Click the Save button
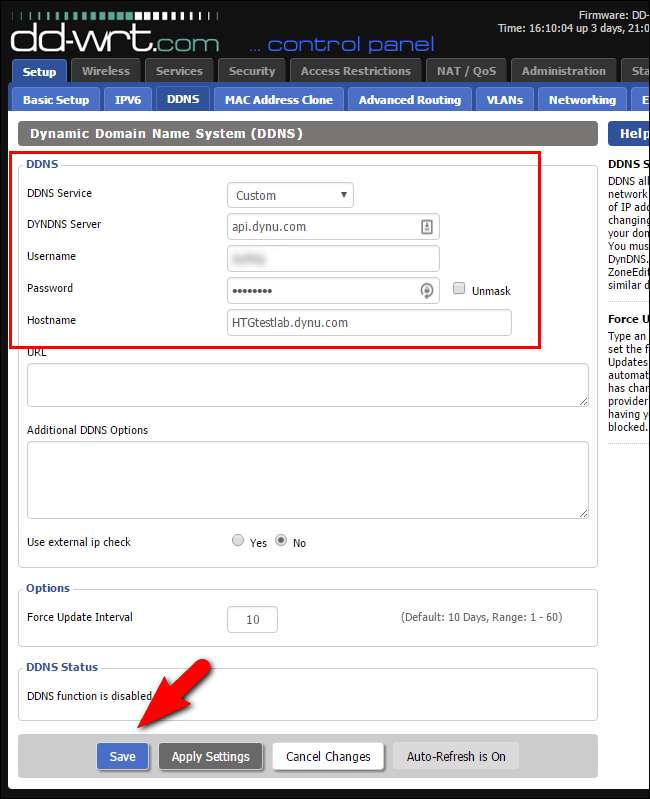 coord(123,757)
